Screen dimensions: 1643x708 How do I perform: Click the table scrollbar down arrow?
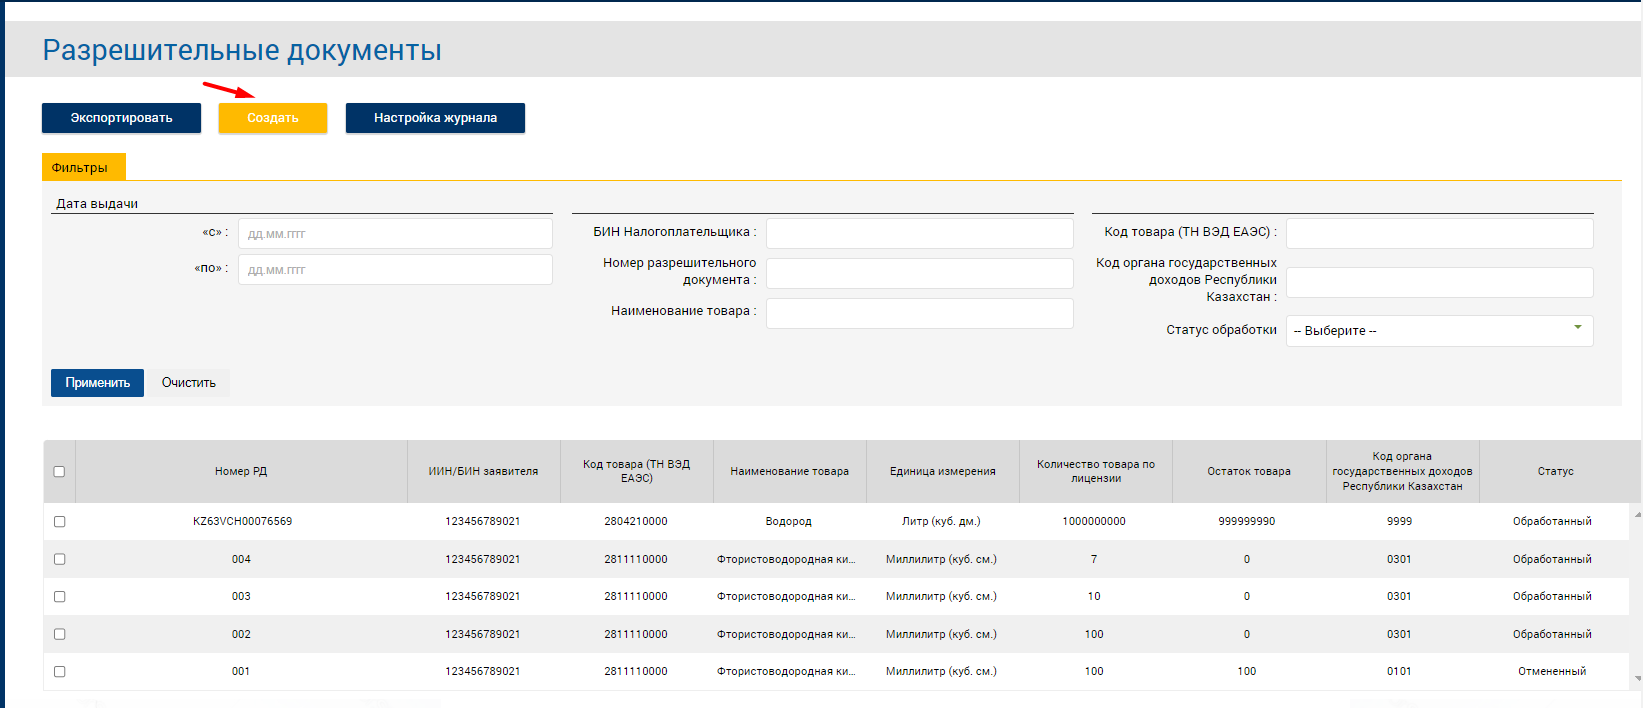(1637, 679)
